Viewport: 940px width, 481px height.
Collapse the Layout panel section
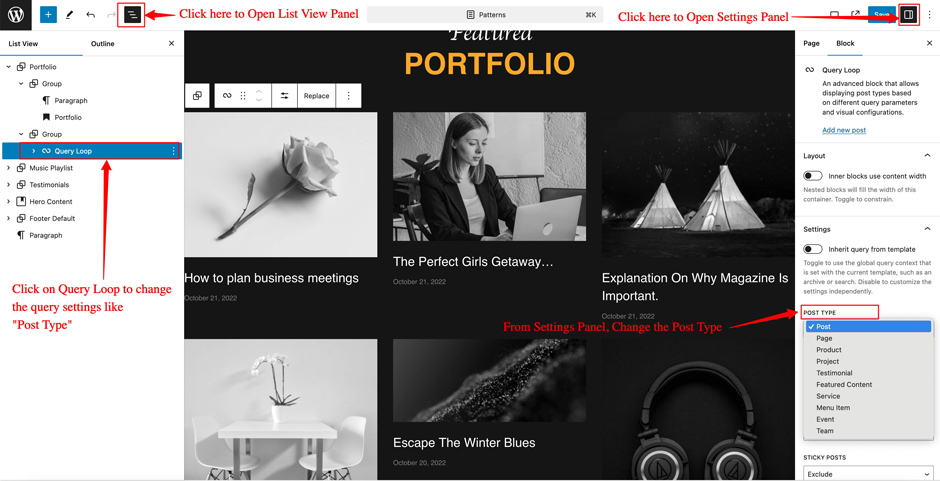(x=927, y=156)
